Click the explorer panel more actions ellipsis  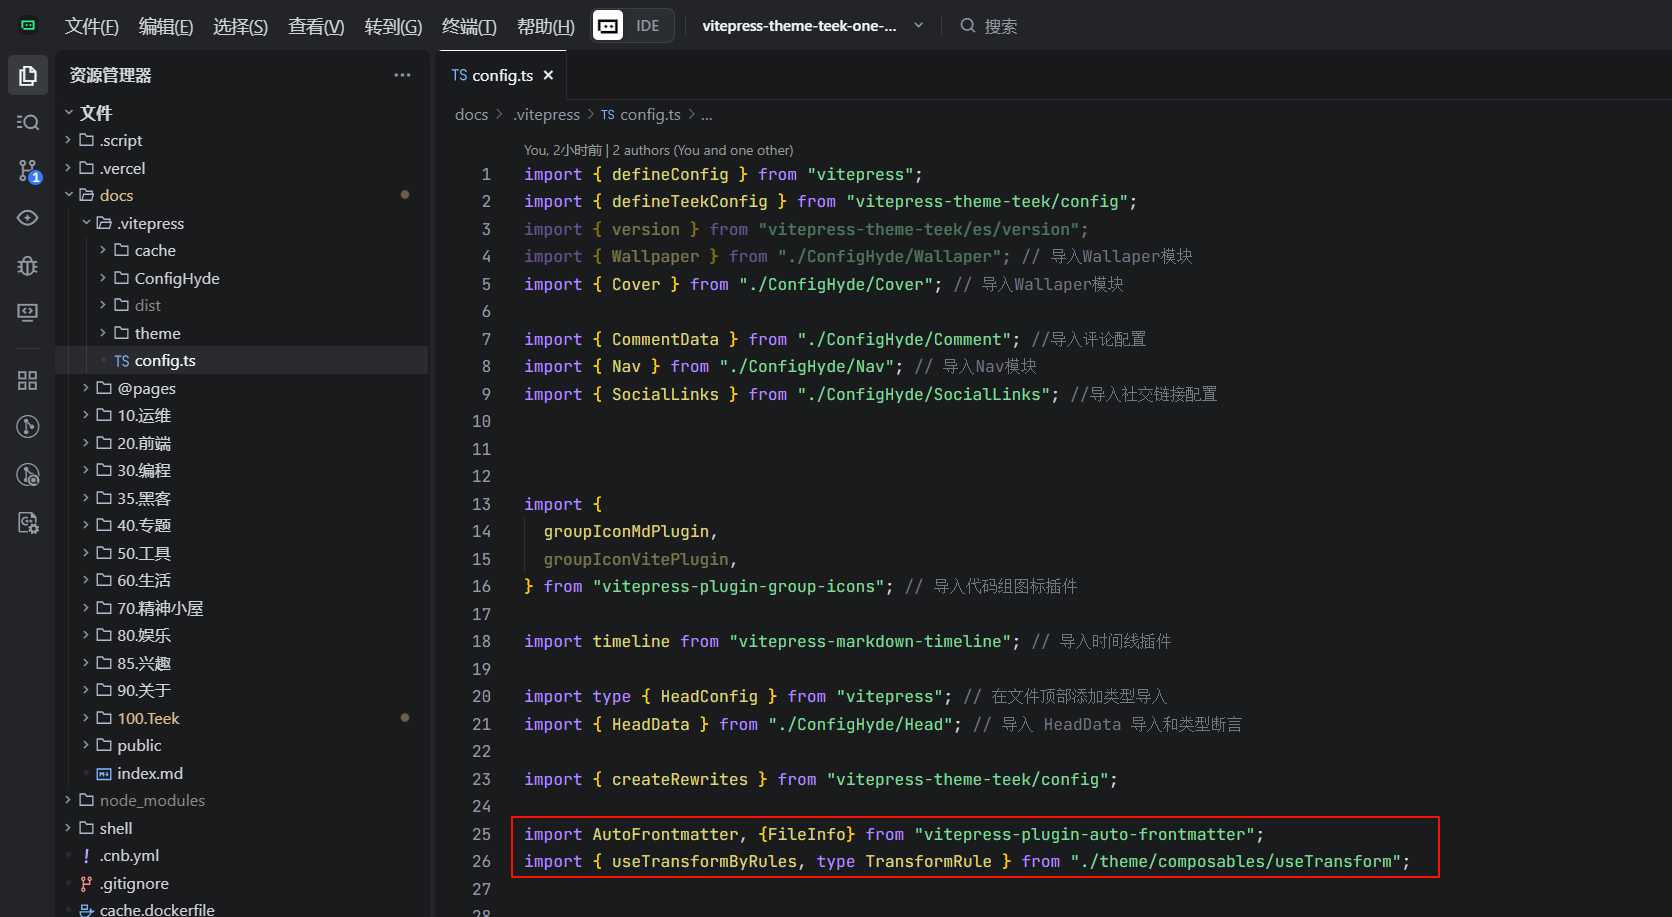(x=402, y=75)
